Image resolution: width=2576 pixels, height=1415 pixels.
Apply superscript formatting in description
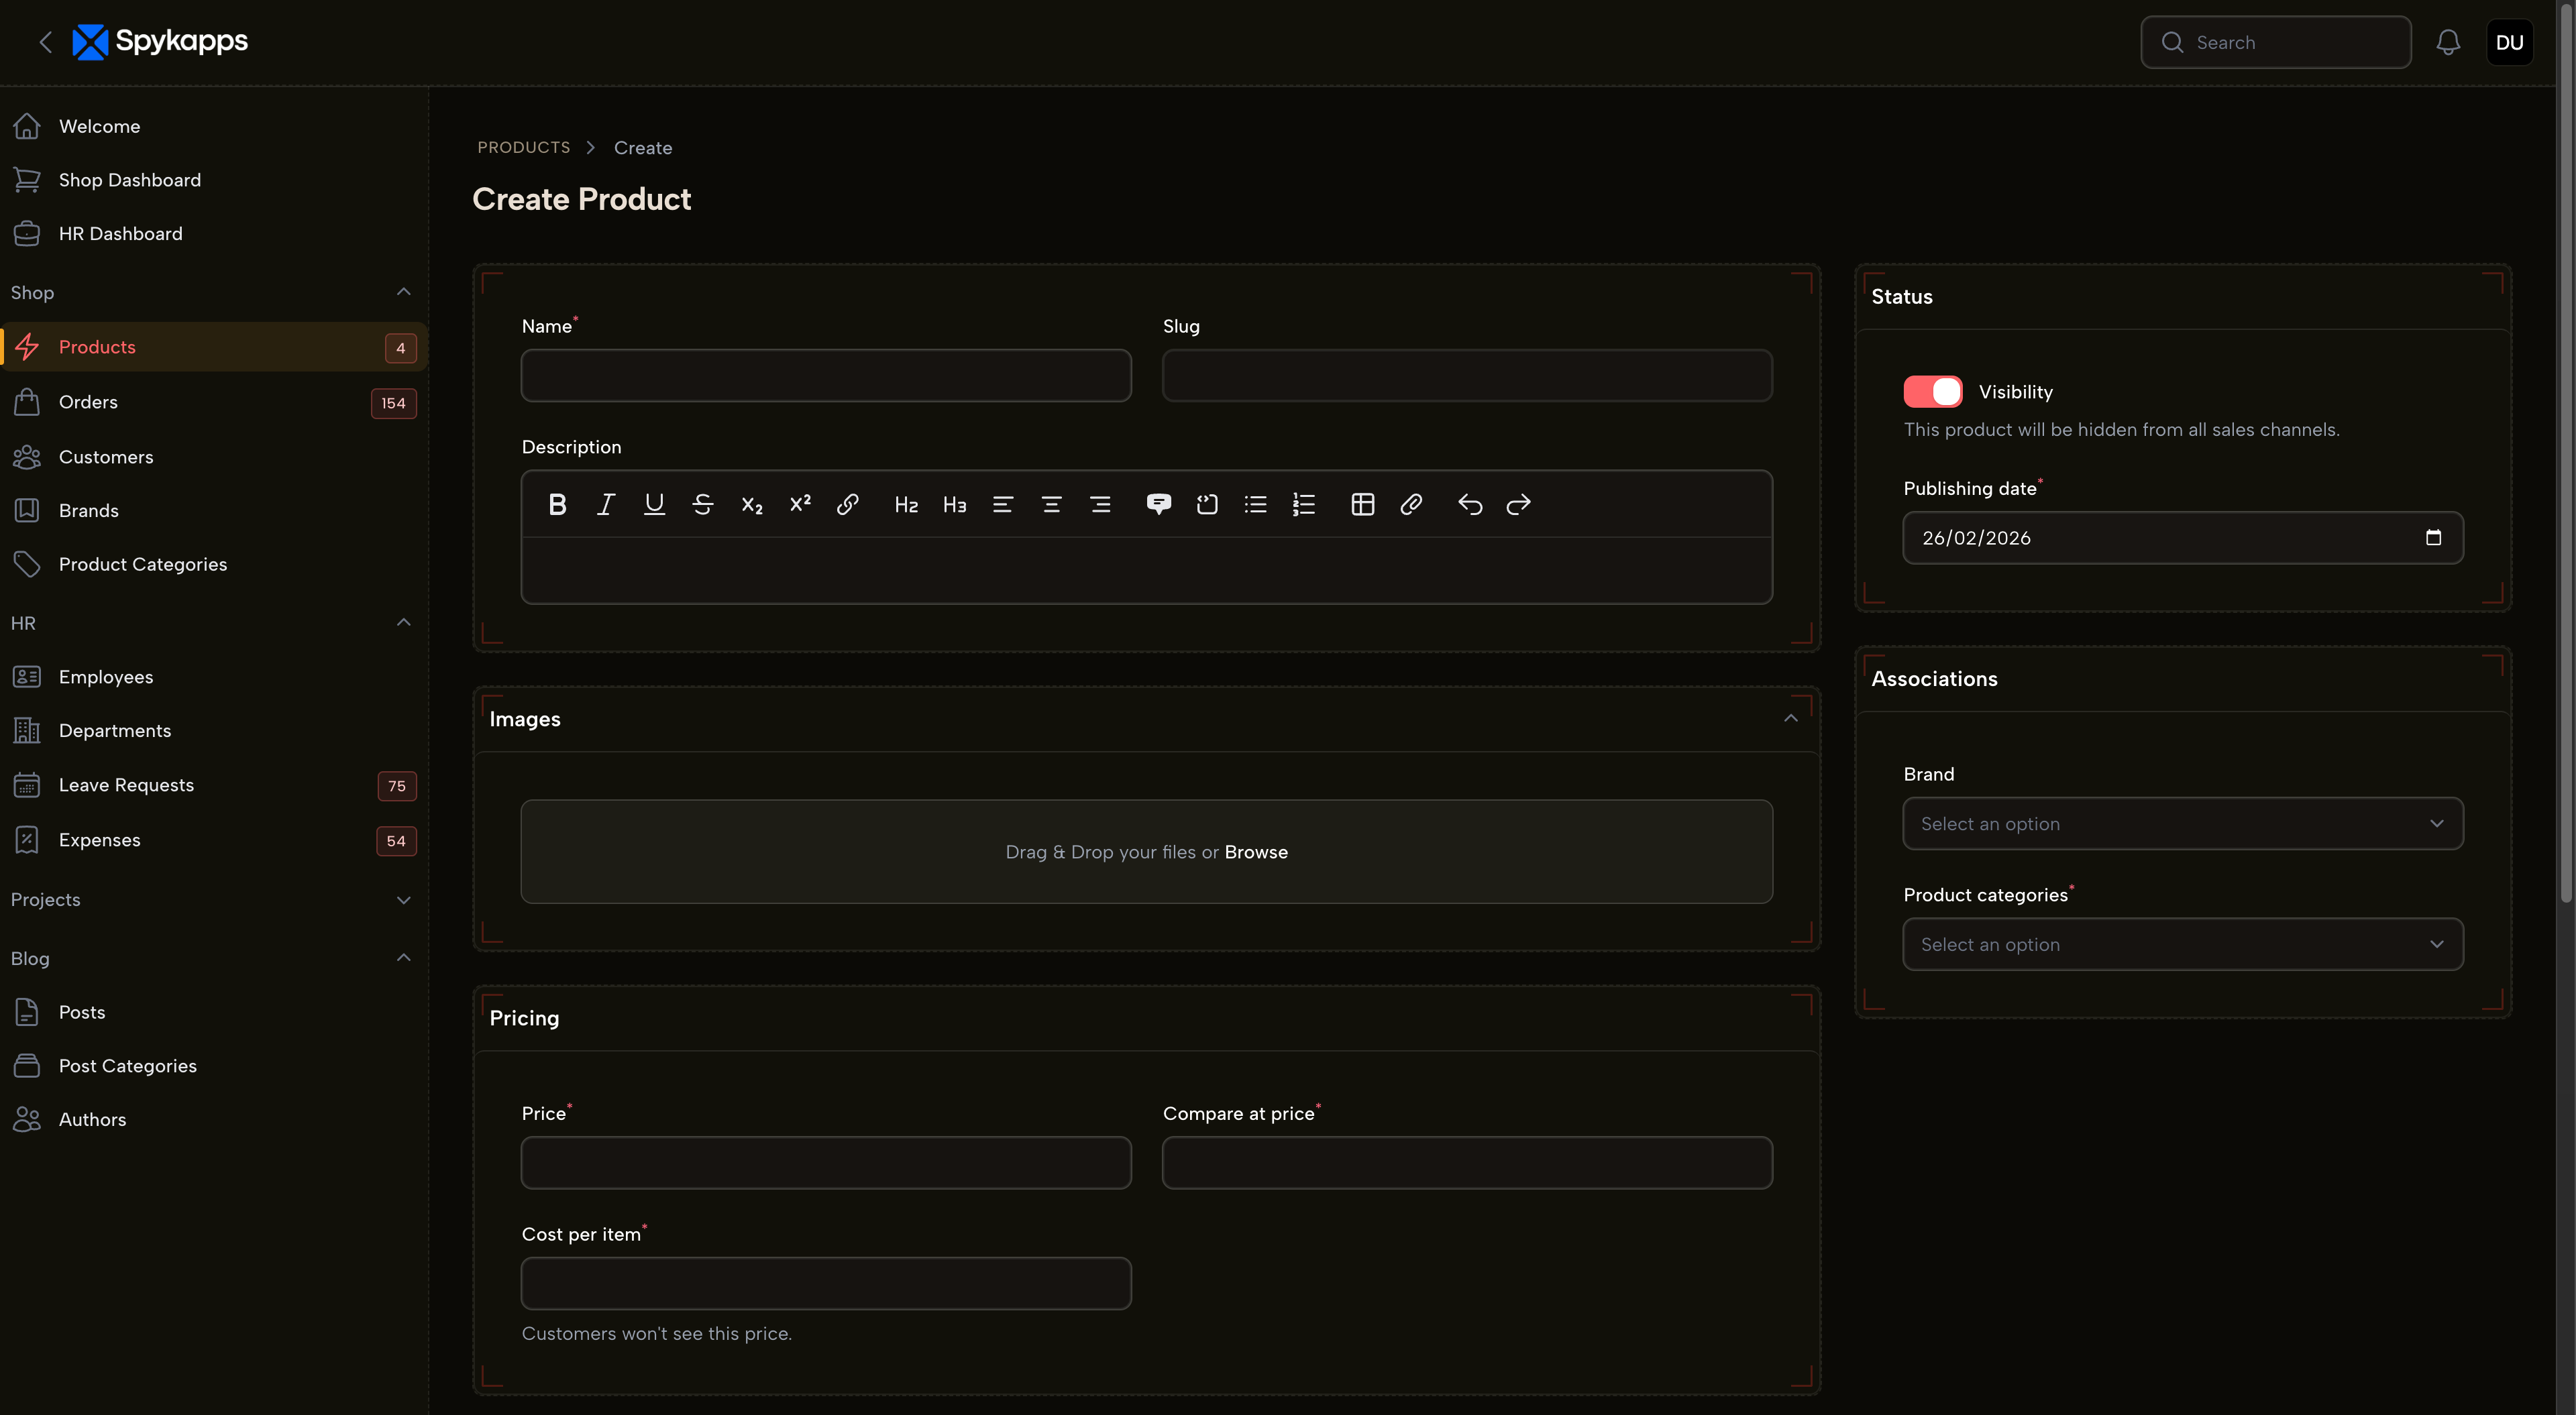pyautogui.click(x=799, y=504)
